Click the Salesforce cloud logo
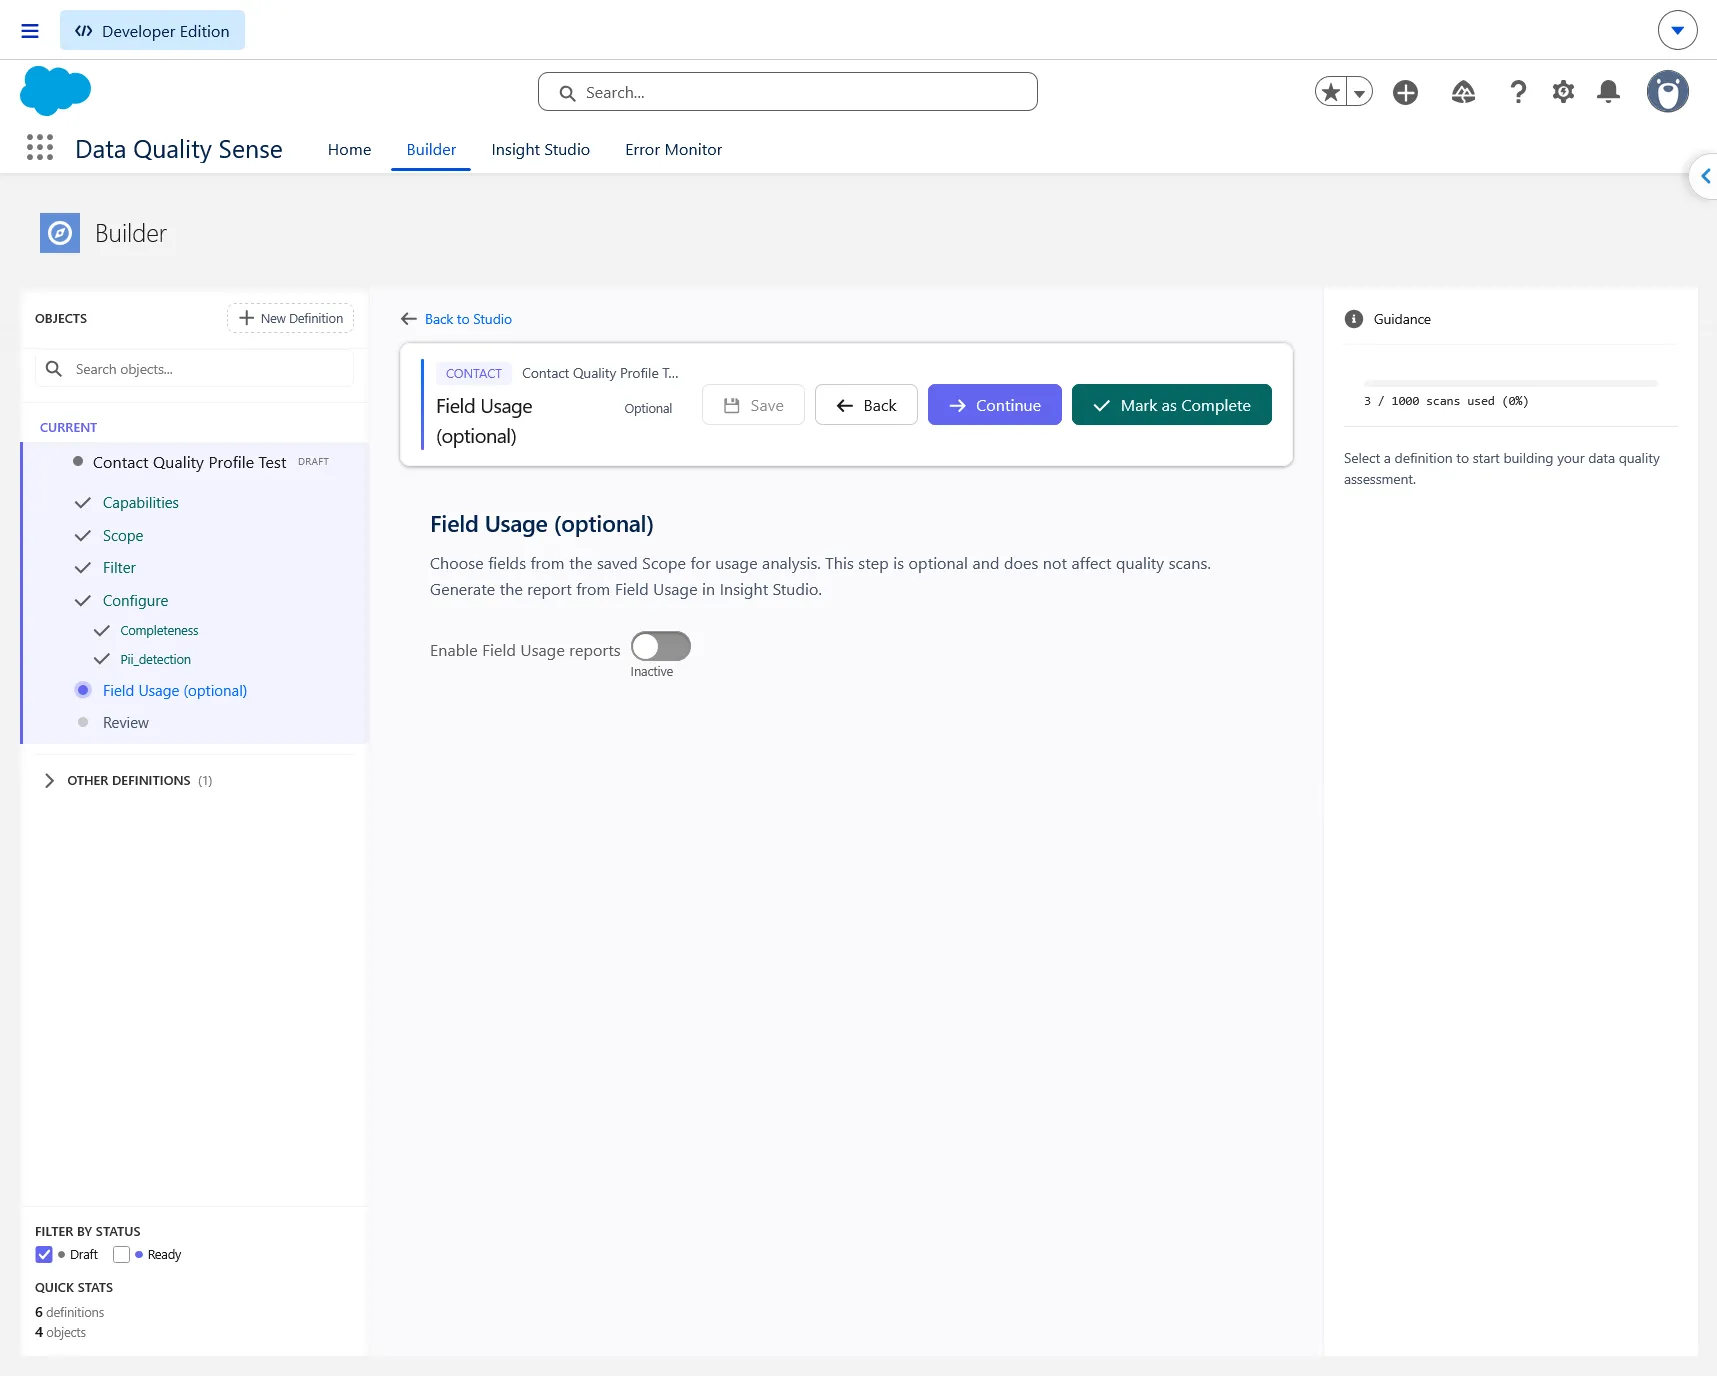 click(x=56, y=91)
